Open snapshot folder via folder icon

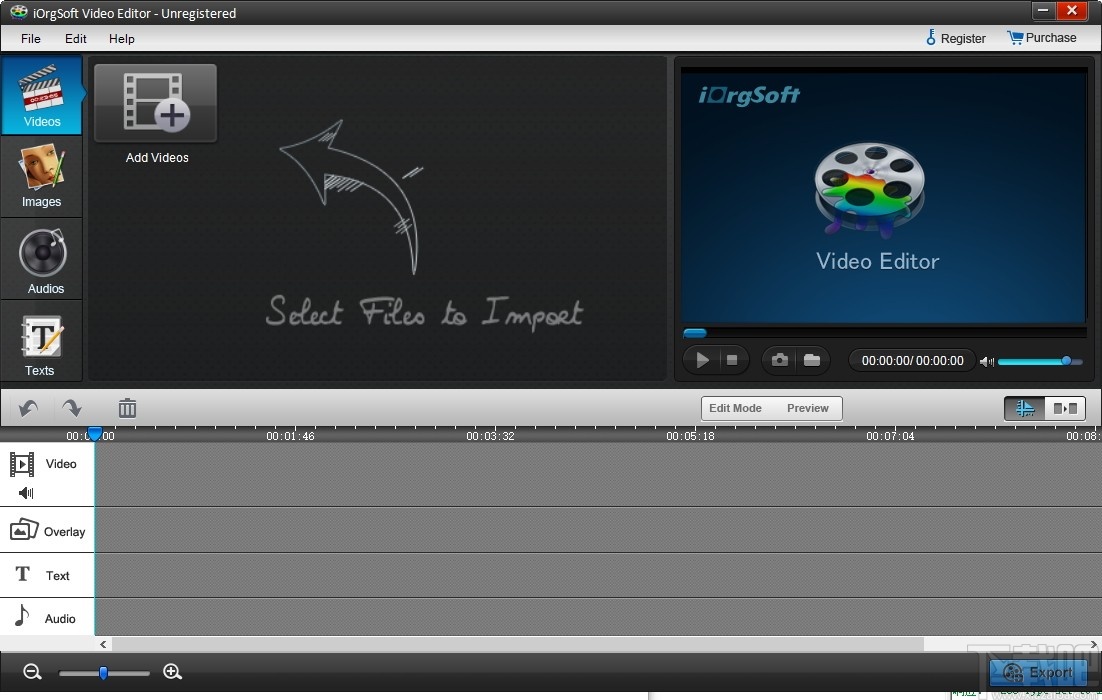pyautogui.click(x=811, y=360)
